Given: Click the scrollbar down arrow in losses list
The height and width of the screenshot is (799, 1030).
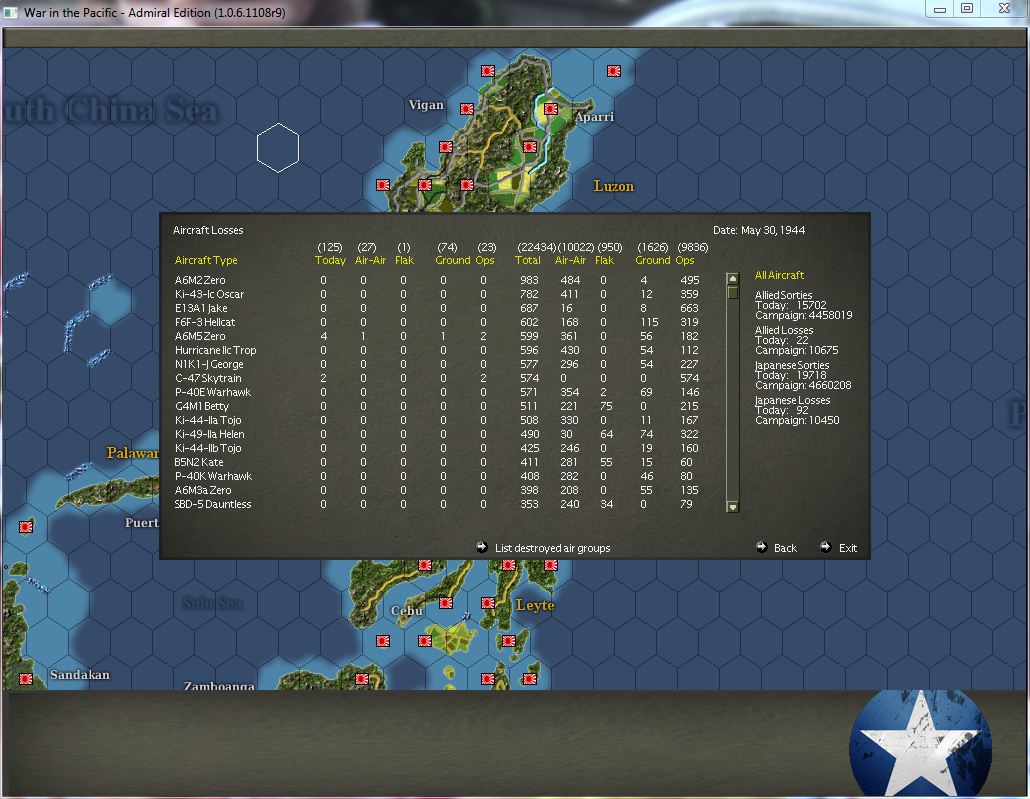Looking at the screenshot, I should coord(732,507).
